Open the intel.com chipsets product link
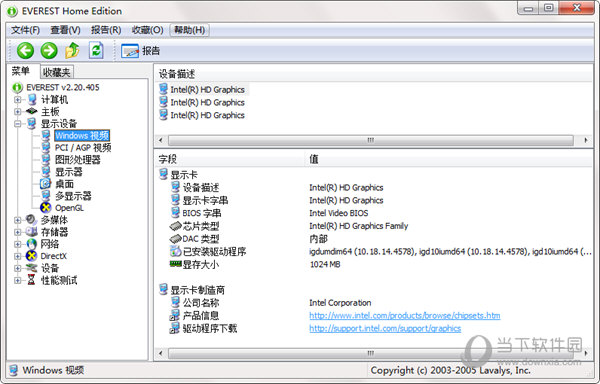 [404, 316]
